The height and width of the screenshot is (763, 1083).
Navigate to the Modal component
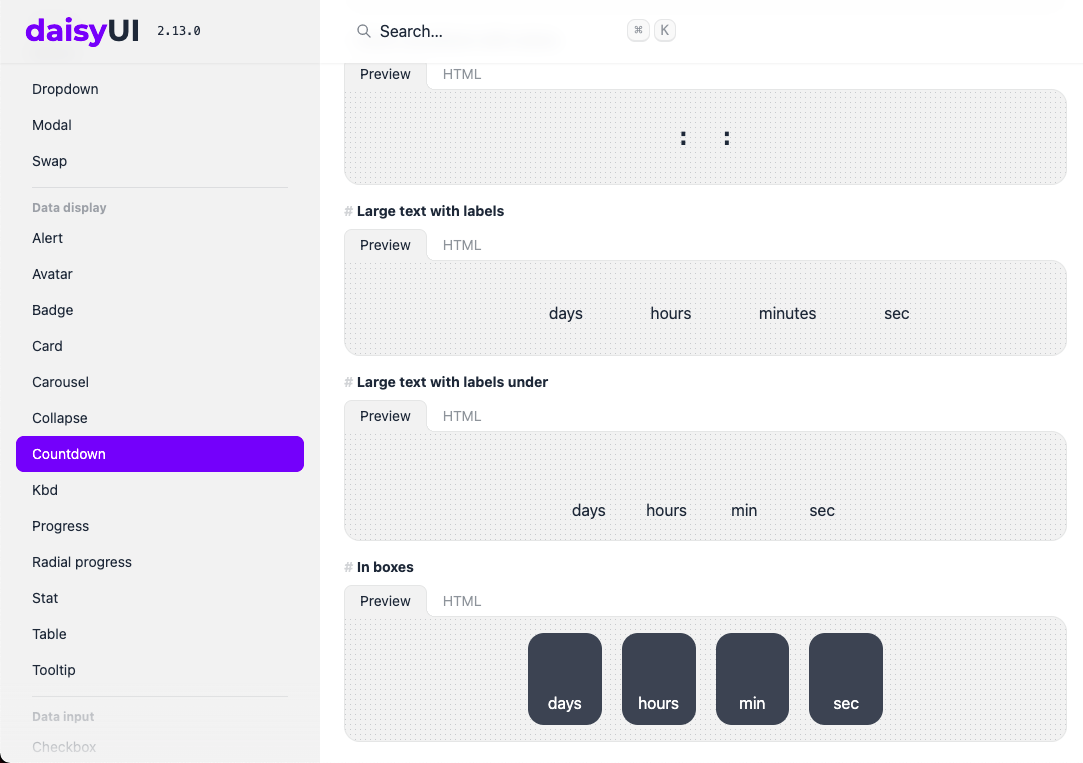click(51, 125)
